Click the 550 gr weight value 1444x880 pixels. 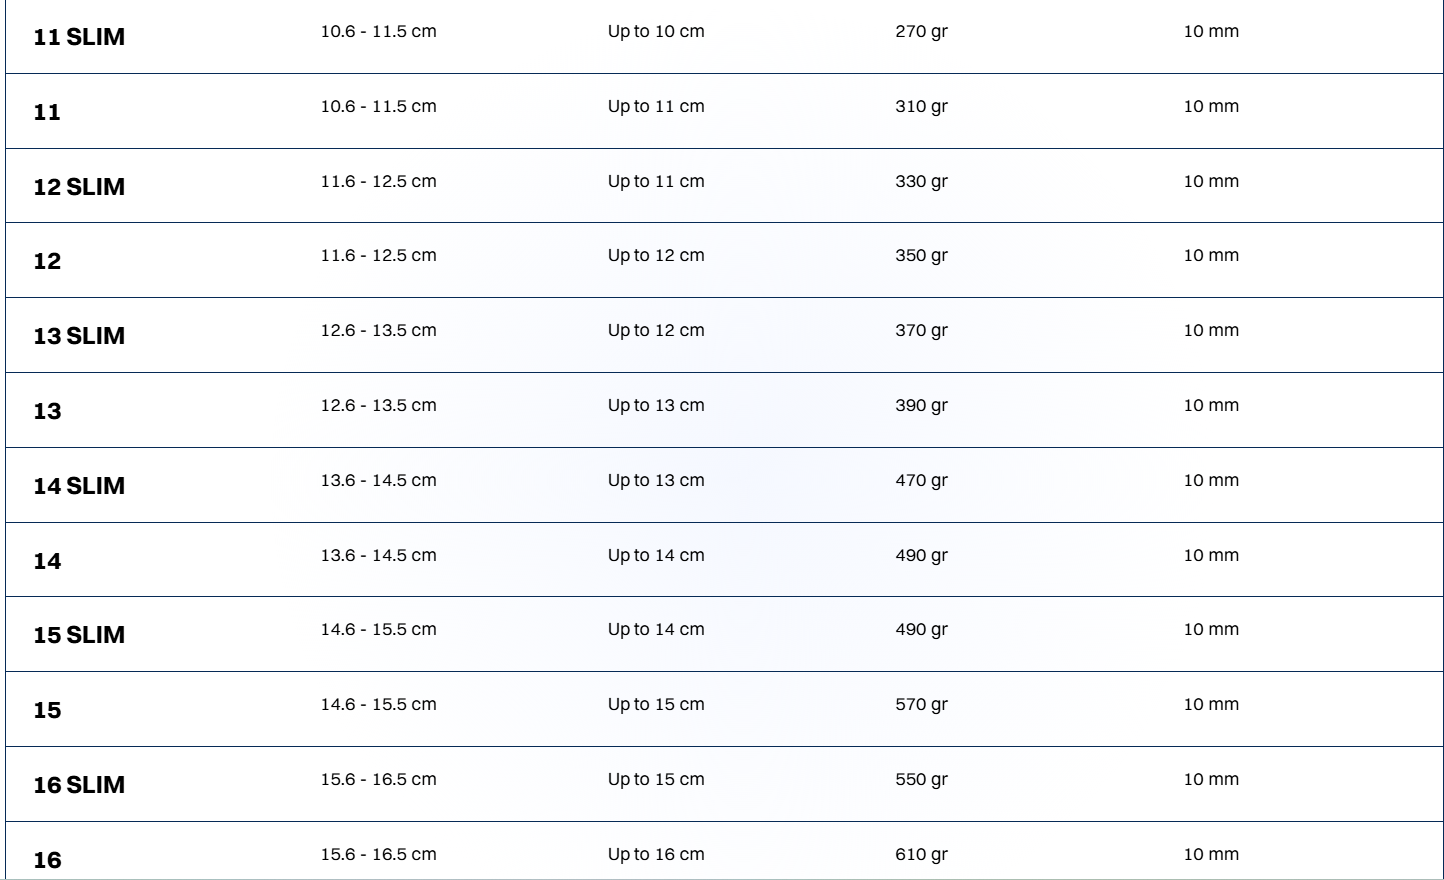point(921,779)
